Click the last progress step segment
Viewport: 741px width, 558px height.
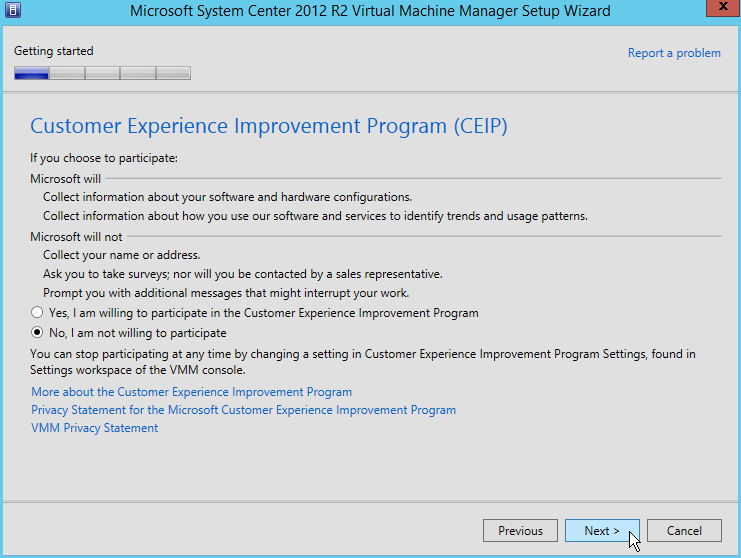tap(173, 73)
